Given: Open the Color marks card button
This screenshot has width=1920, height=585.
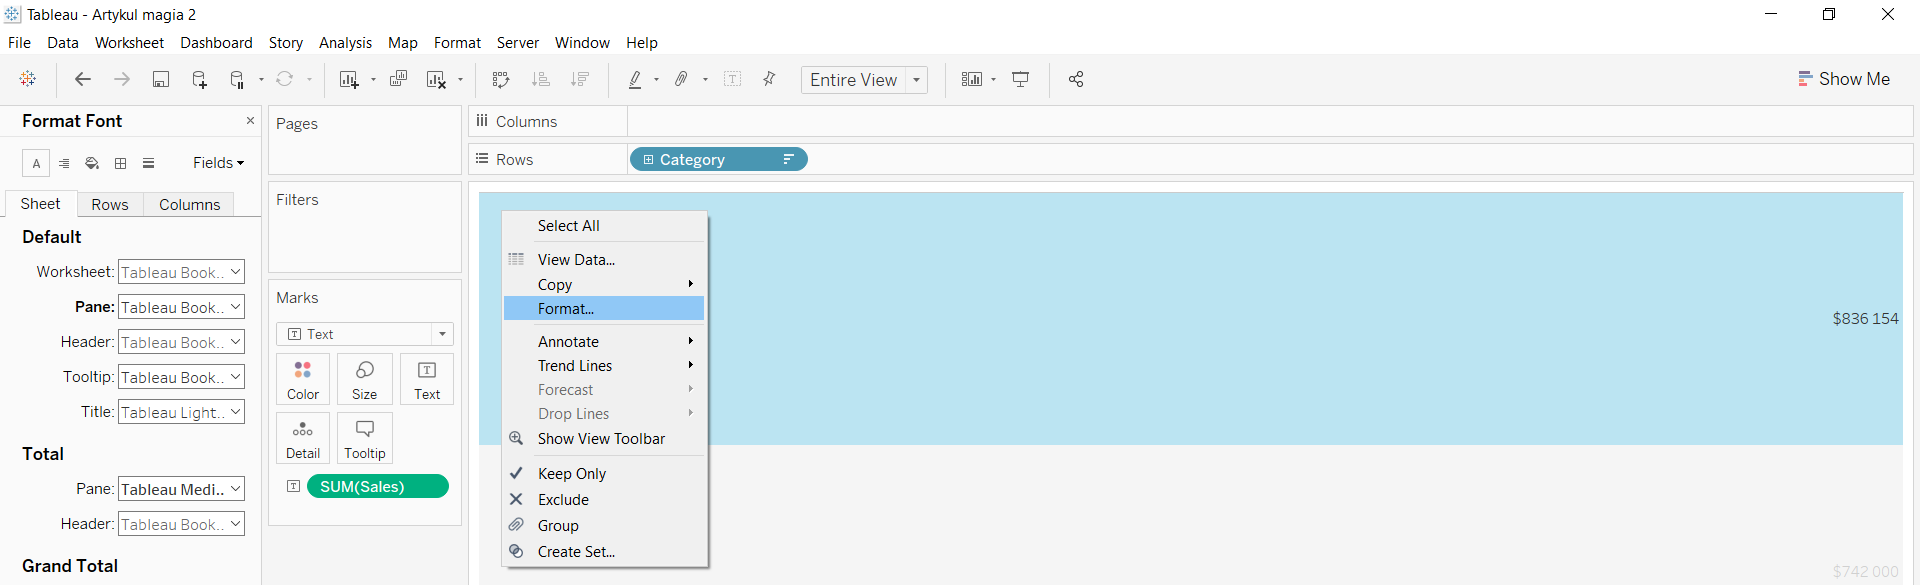Looking at the screenshot, I should point(303,379).
